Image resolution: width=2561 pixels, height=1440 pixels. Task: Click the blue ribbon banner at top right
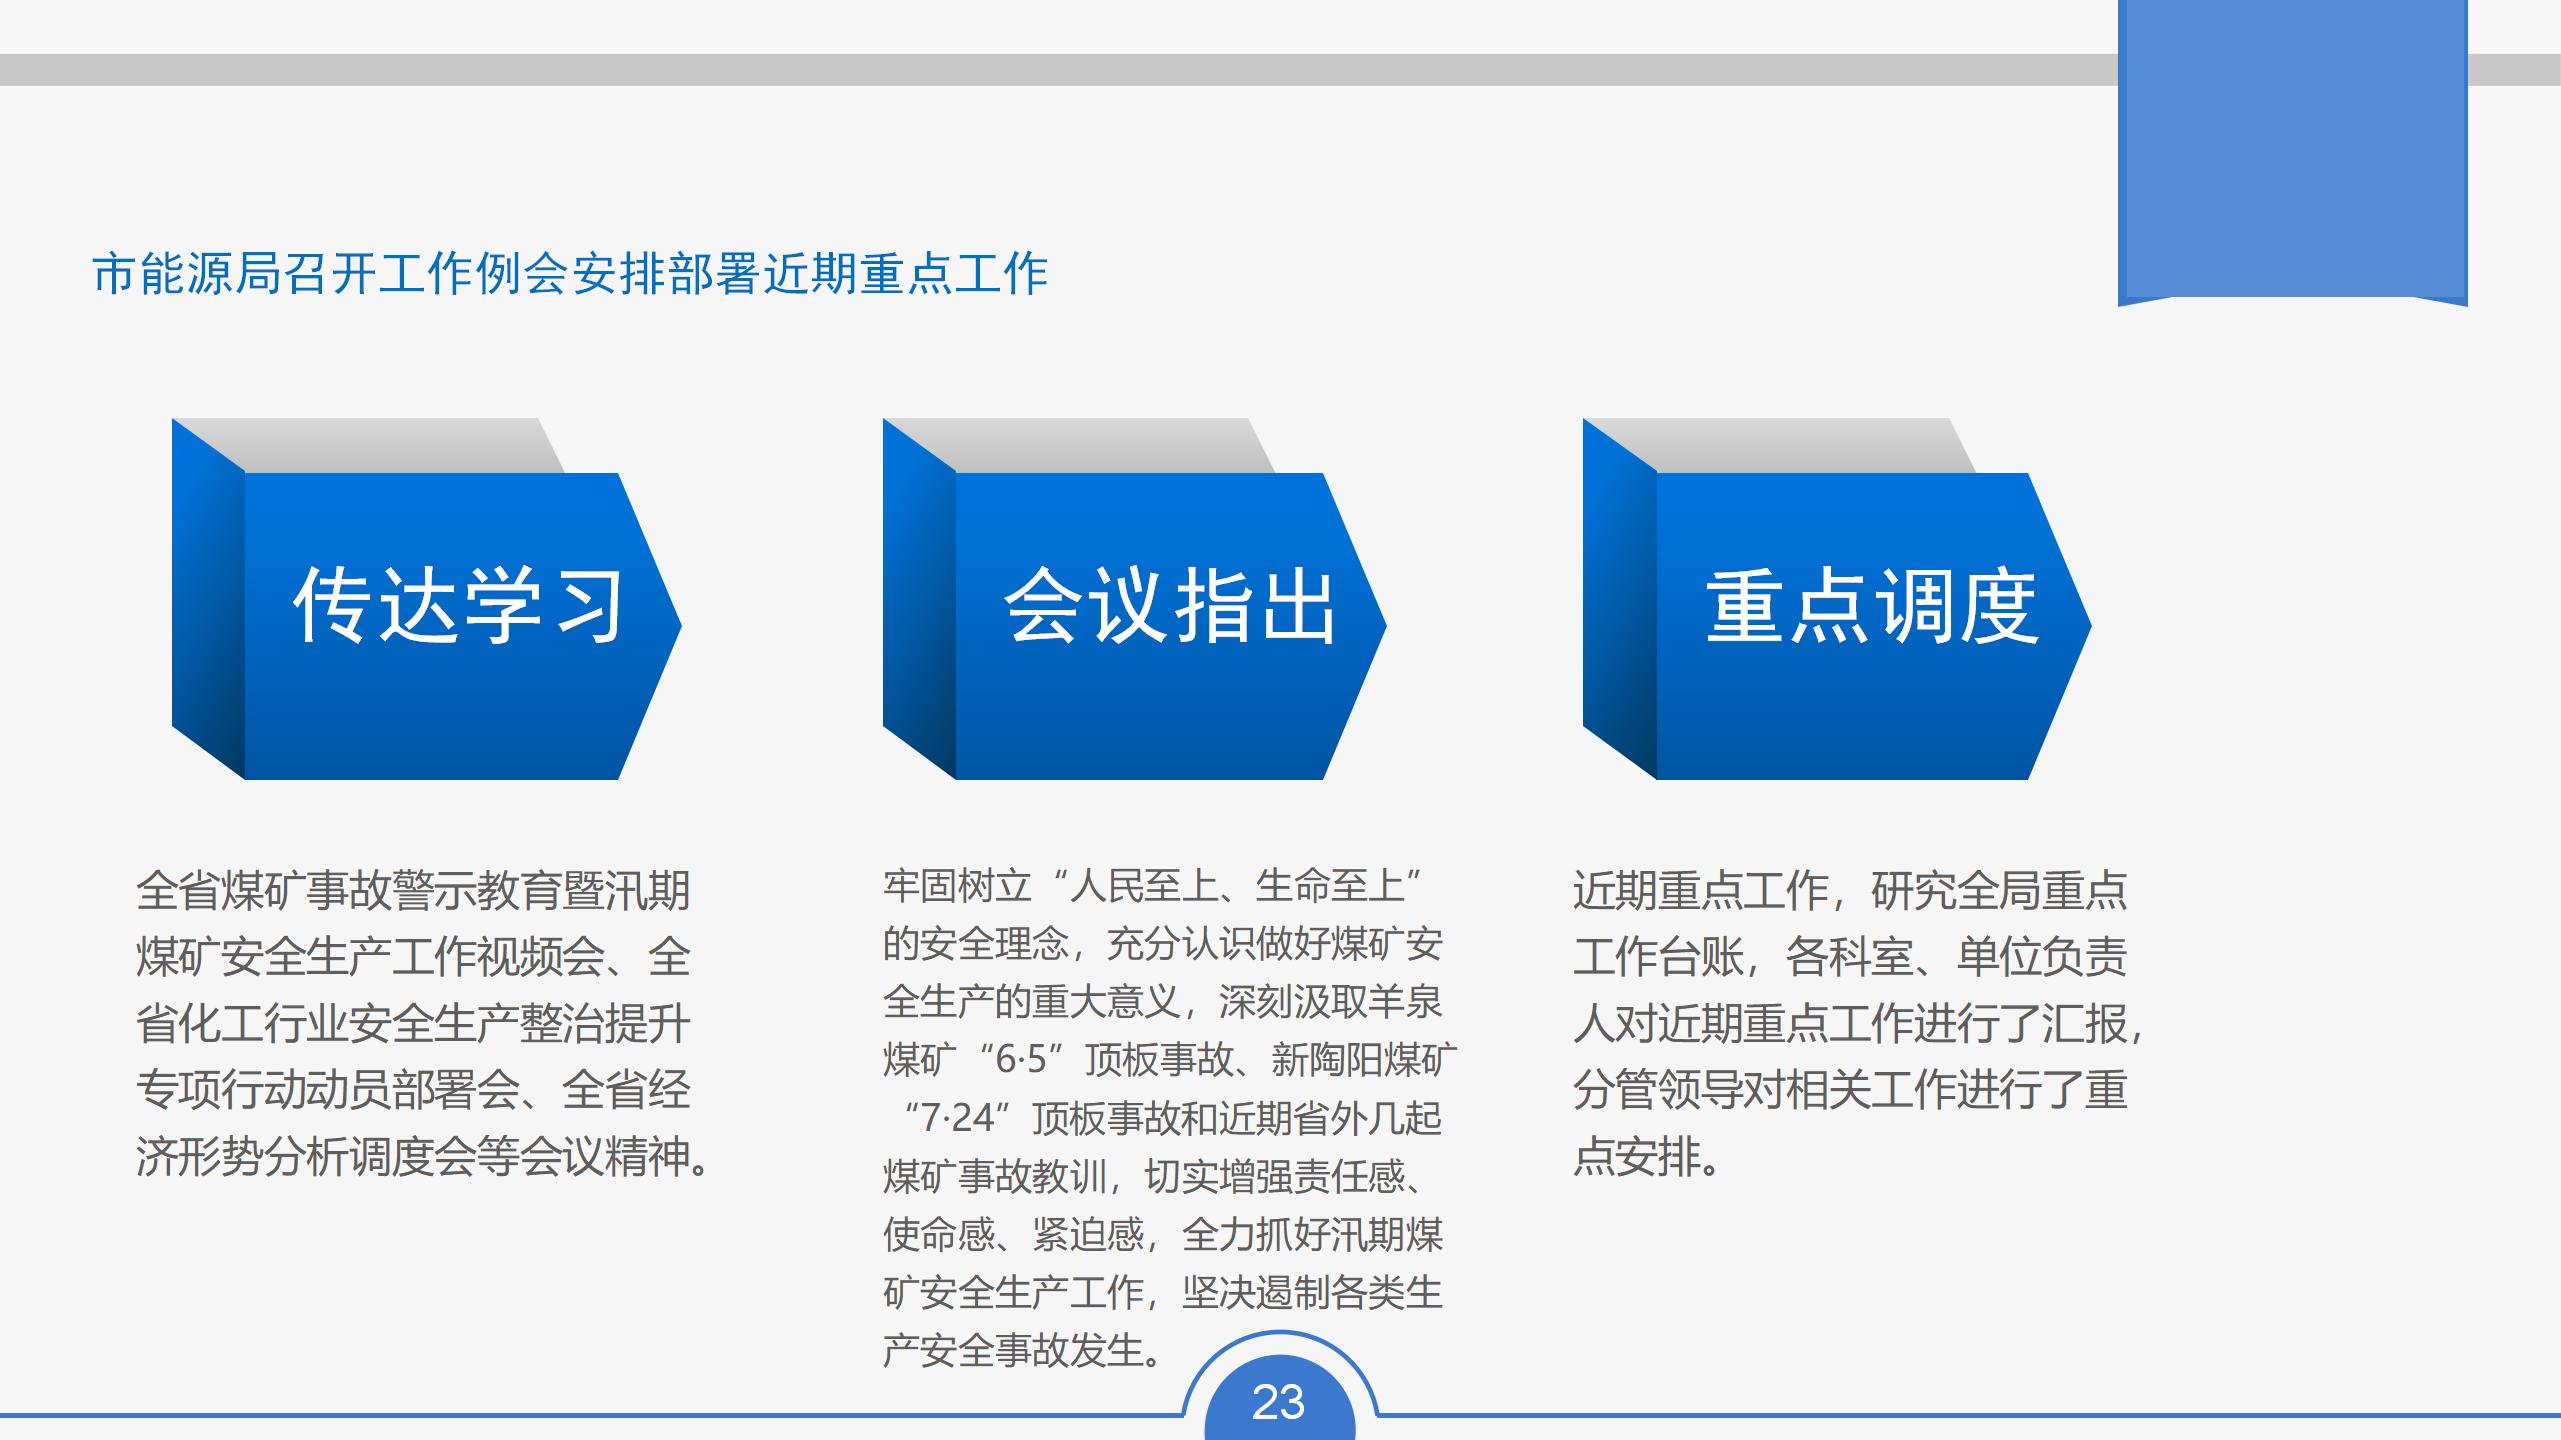(2293, 152)
